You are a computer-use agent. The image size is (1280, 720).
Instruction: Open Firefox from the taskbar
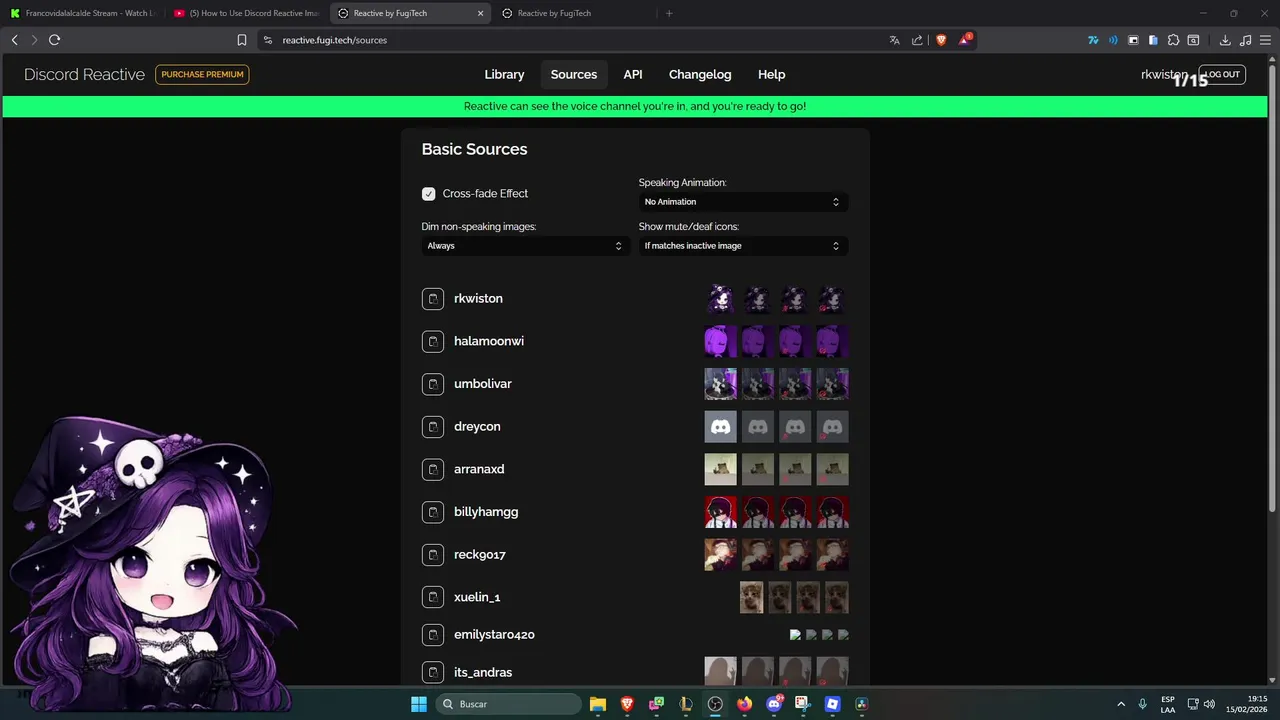pyautogui.click(x=744, y=704)
